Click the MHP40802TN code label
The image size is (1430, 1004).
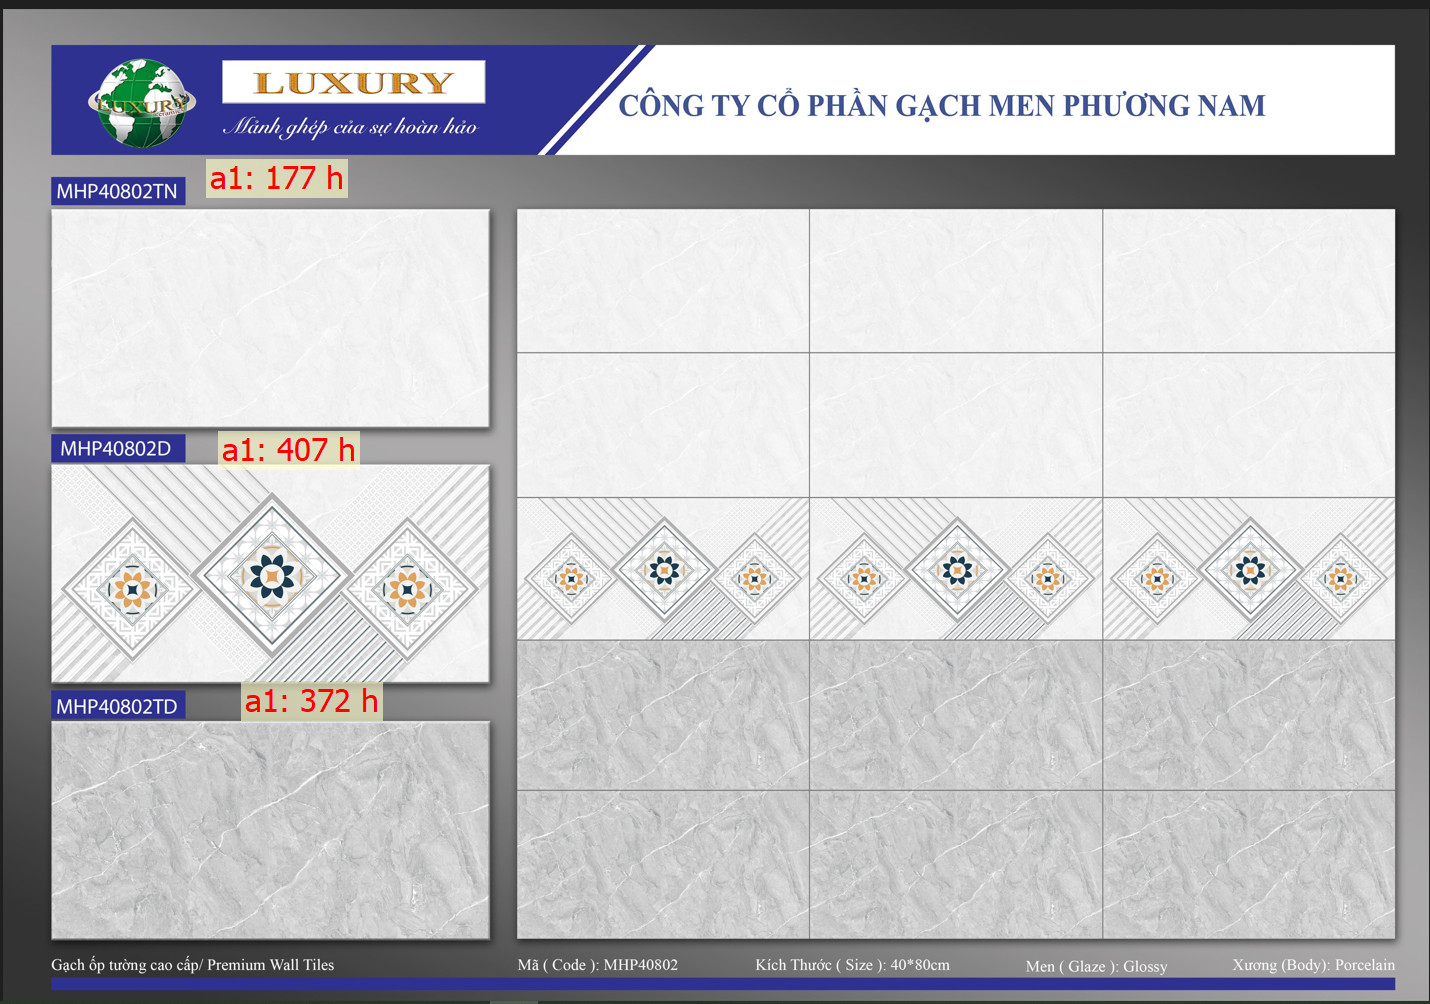pyautogui.click(x=118, y=191)
